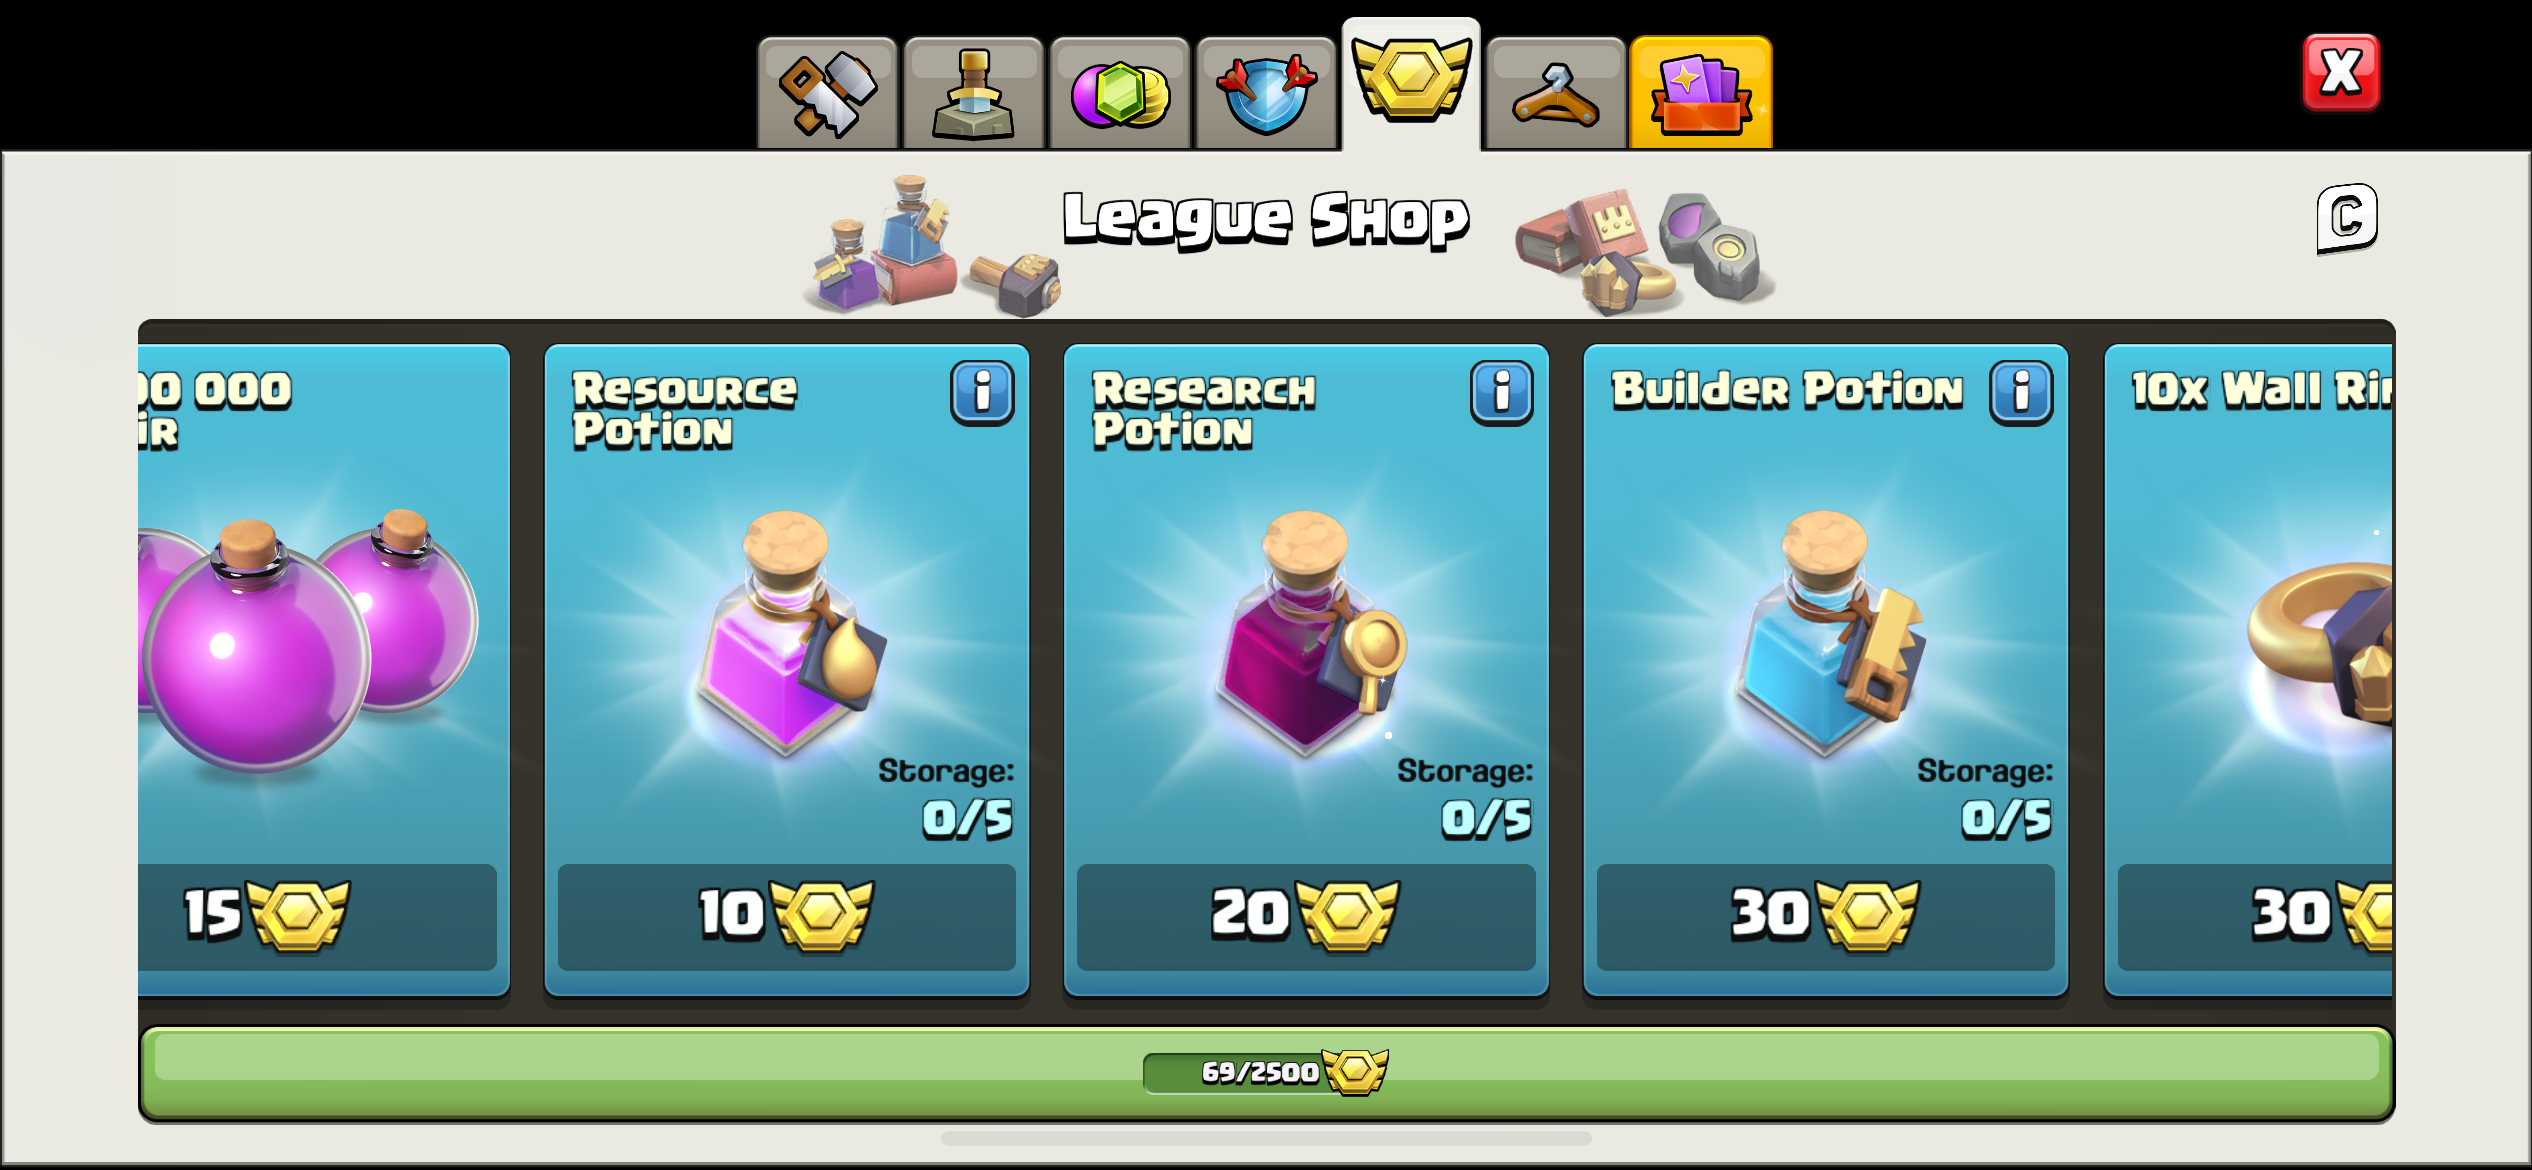The height and width of the screenshot is (1170, 2532).
Task: Buy Resource Potion for 10 medals
Action: click(x=786, y=916)
